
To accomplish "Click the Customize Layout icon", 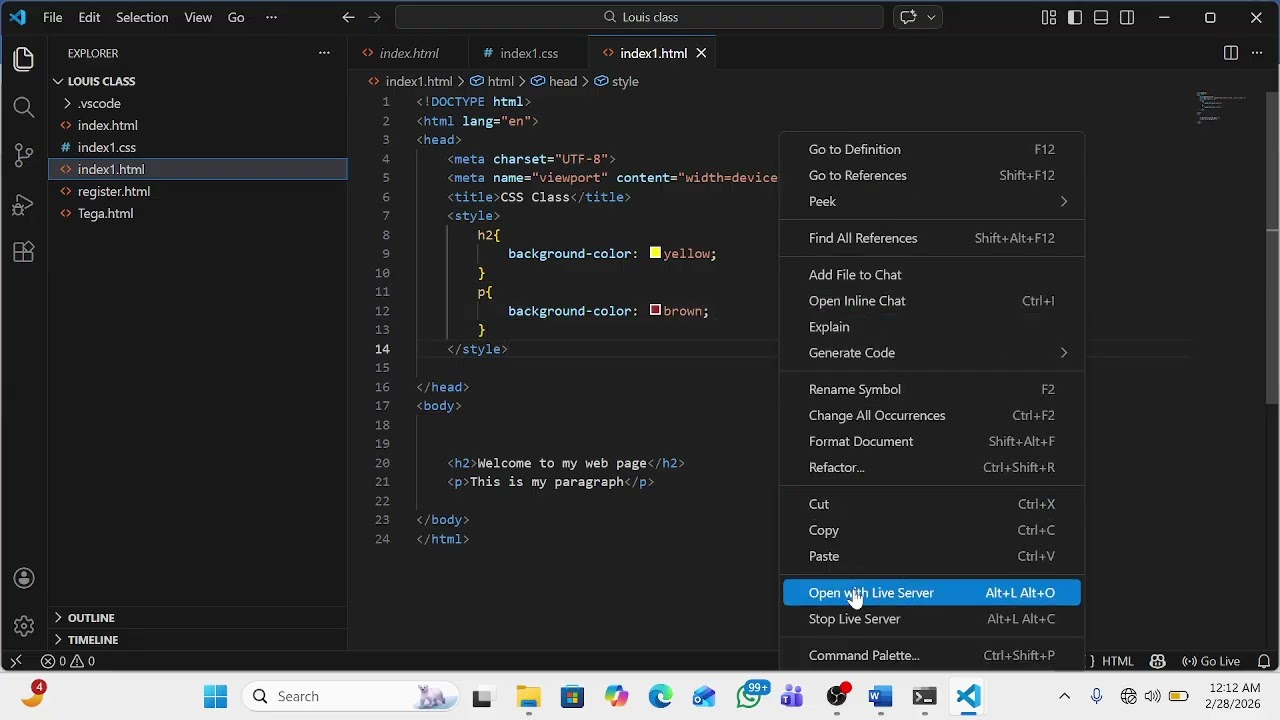I will tap(1049, 17).
